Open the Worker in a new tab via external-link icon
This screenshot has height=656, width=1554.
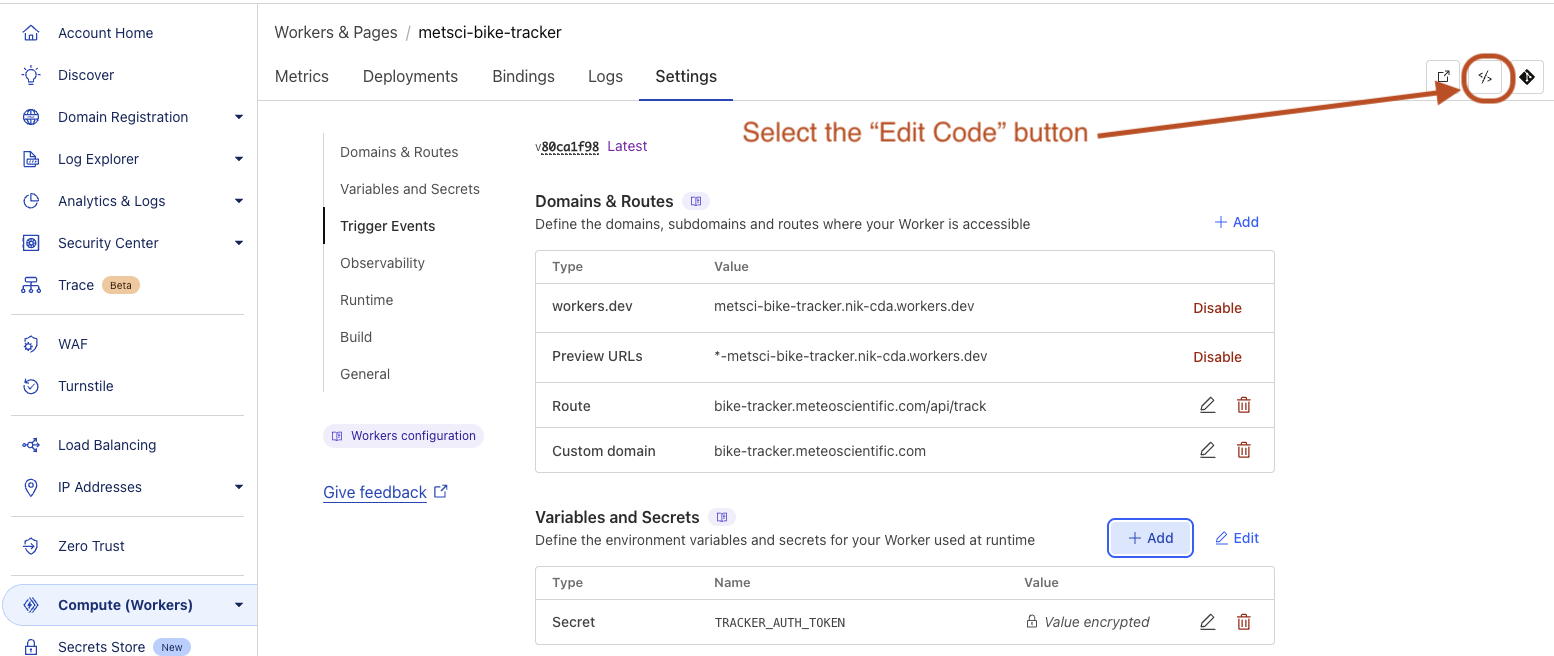tap(1443, 76)
